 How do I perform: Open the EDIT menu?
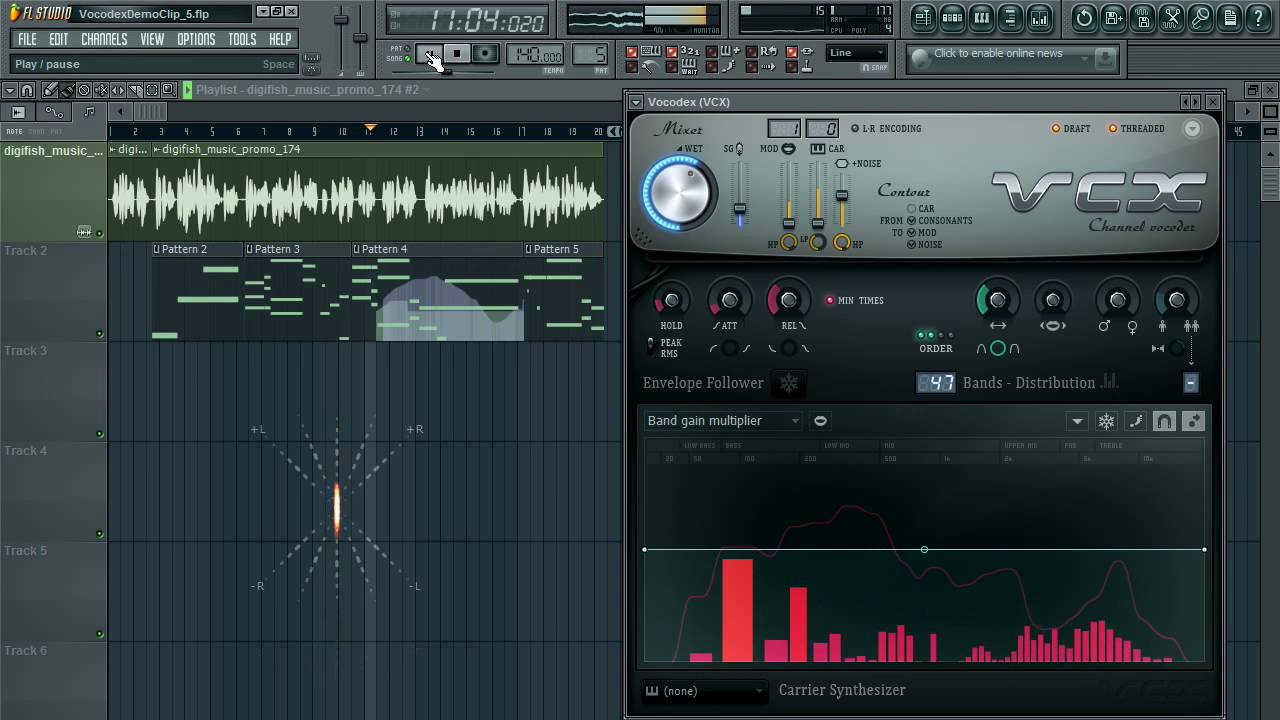[x=59, y=39]
